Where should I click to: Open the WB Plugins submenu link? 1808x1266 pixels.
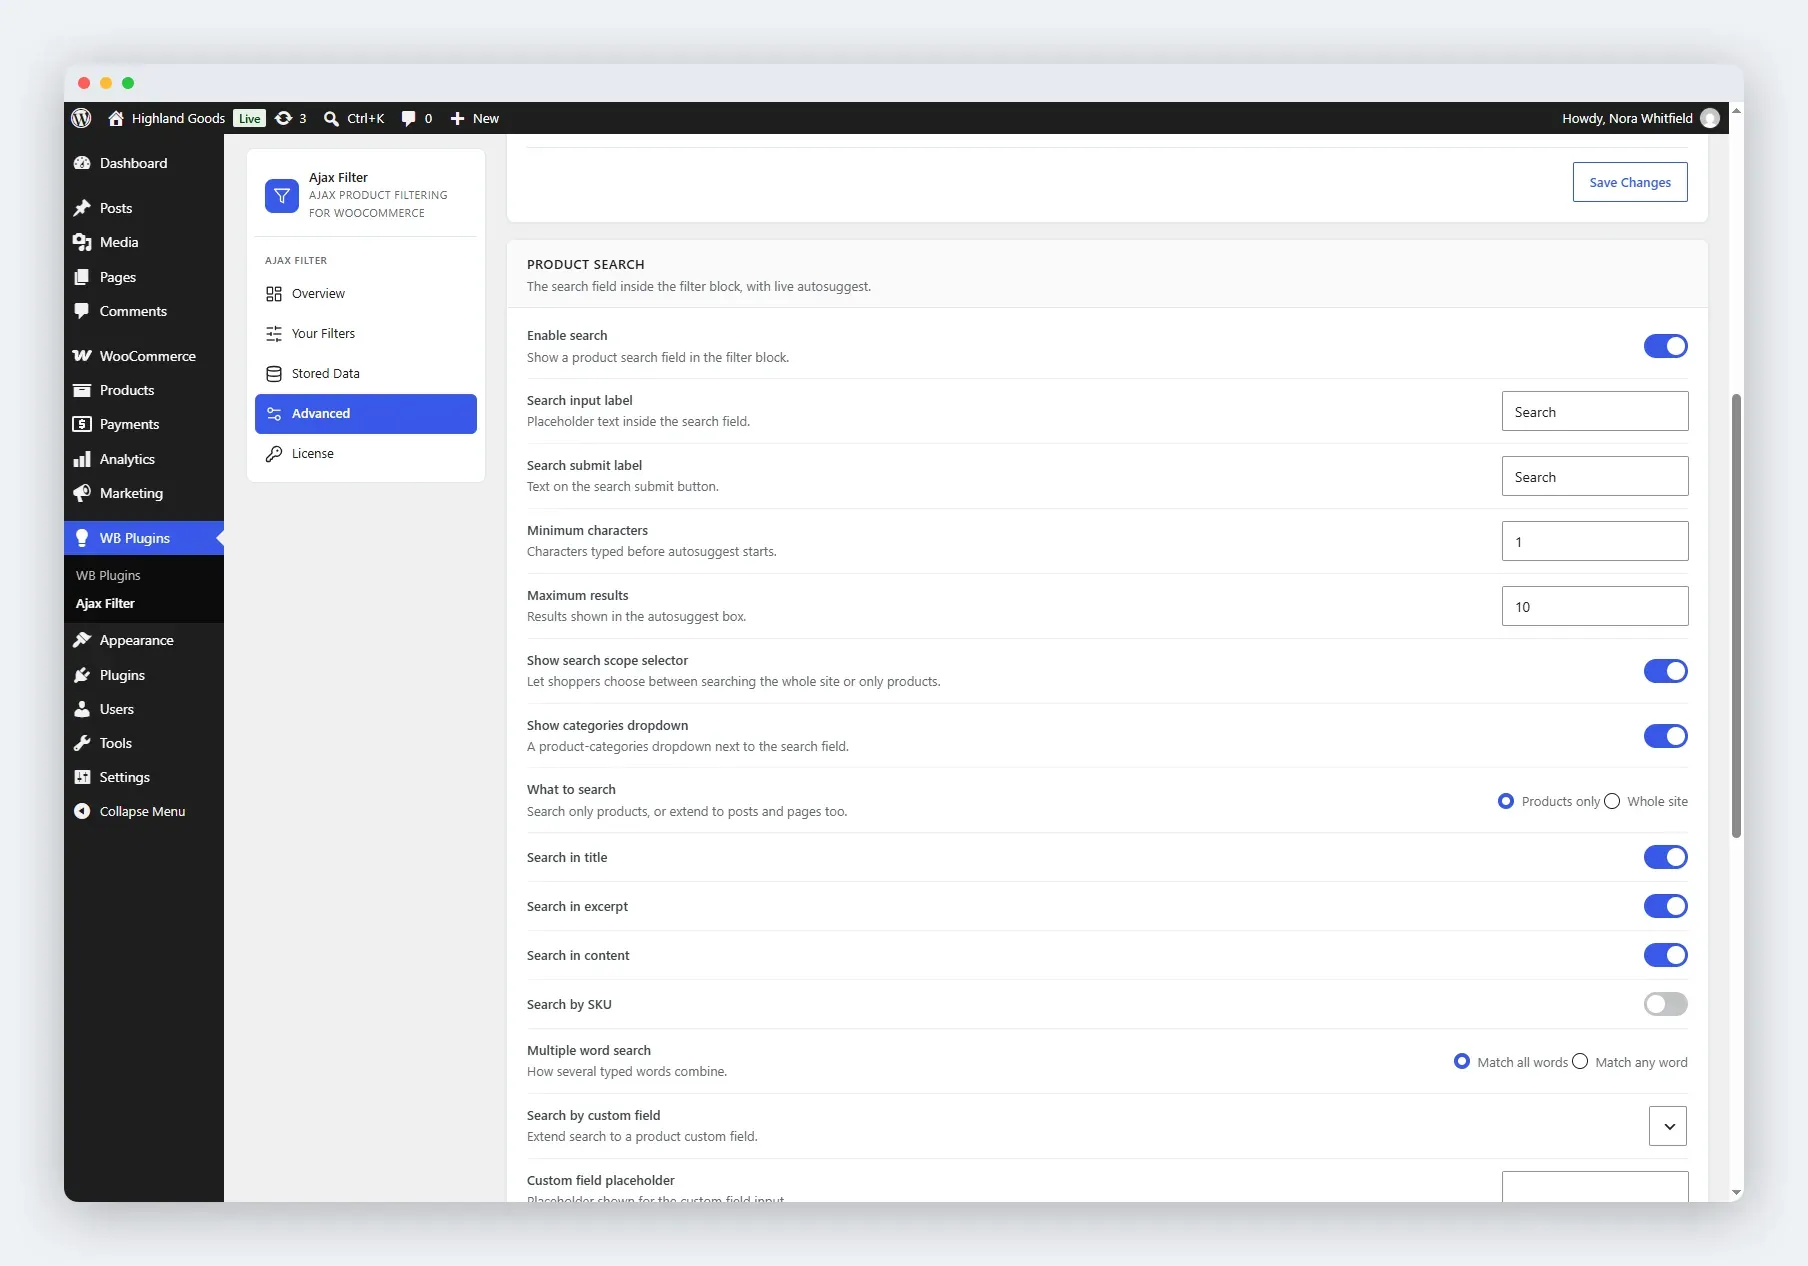coord(108,575)
